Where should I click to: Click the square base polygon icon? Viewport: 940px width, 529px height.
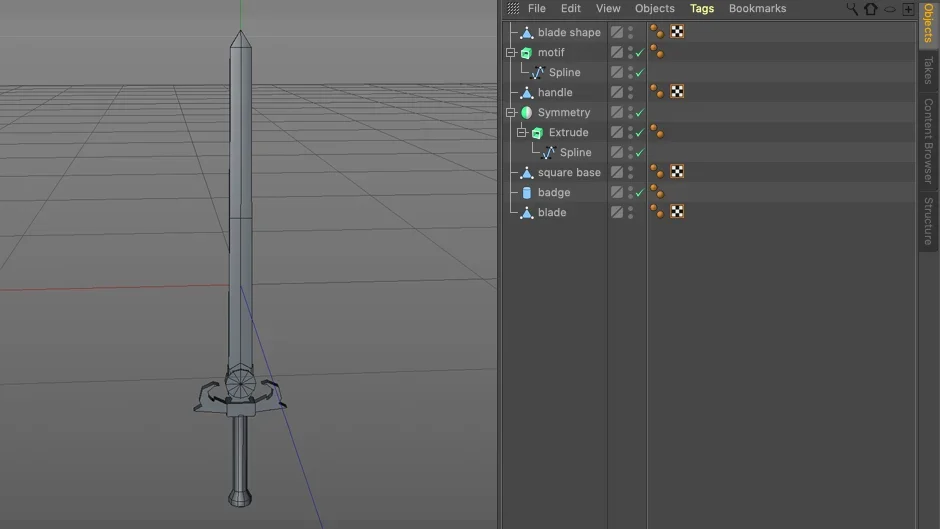point(526,173)
